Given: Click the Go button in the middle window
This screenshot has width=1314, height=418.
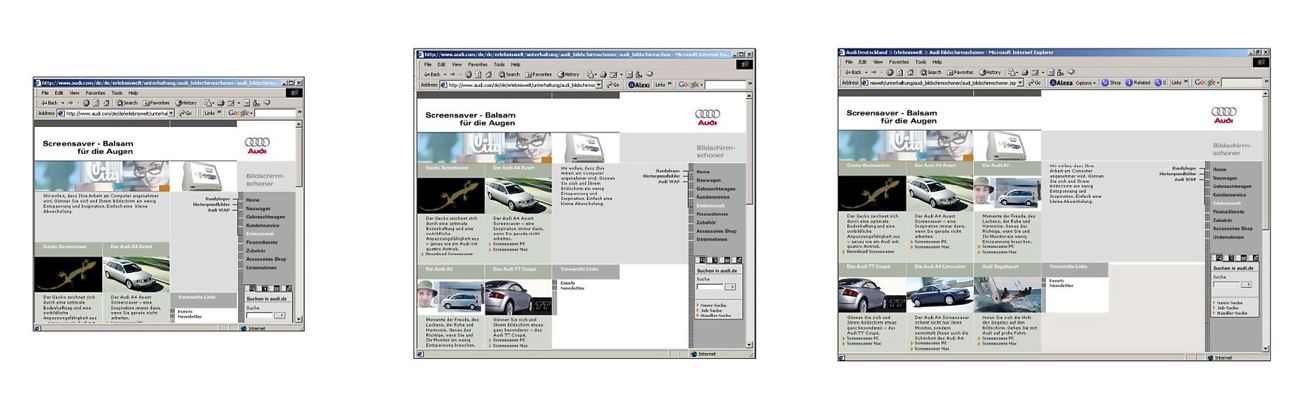Looking at the screenshot, I should click(x=613, y=85).
